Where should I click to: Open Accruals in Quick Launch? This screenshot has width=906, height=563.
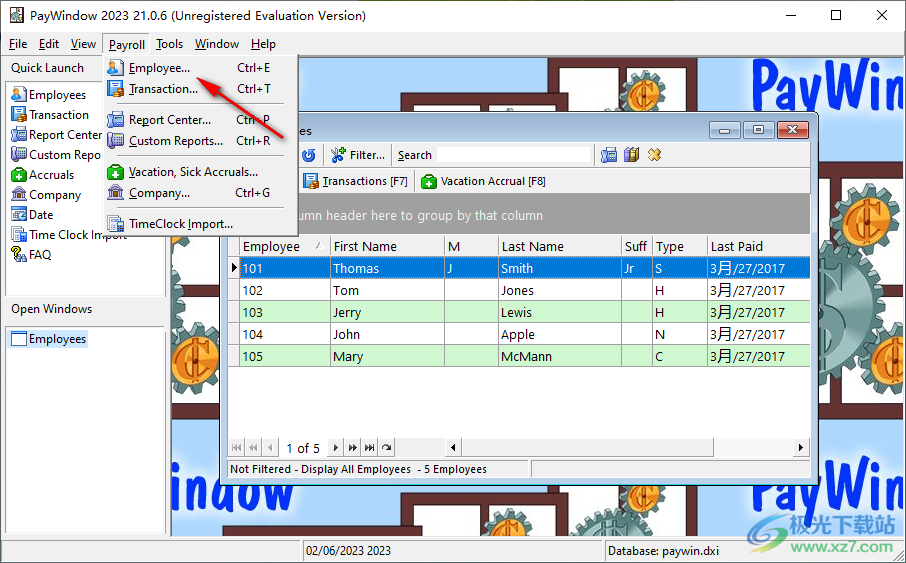coord(43,175)
